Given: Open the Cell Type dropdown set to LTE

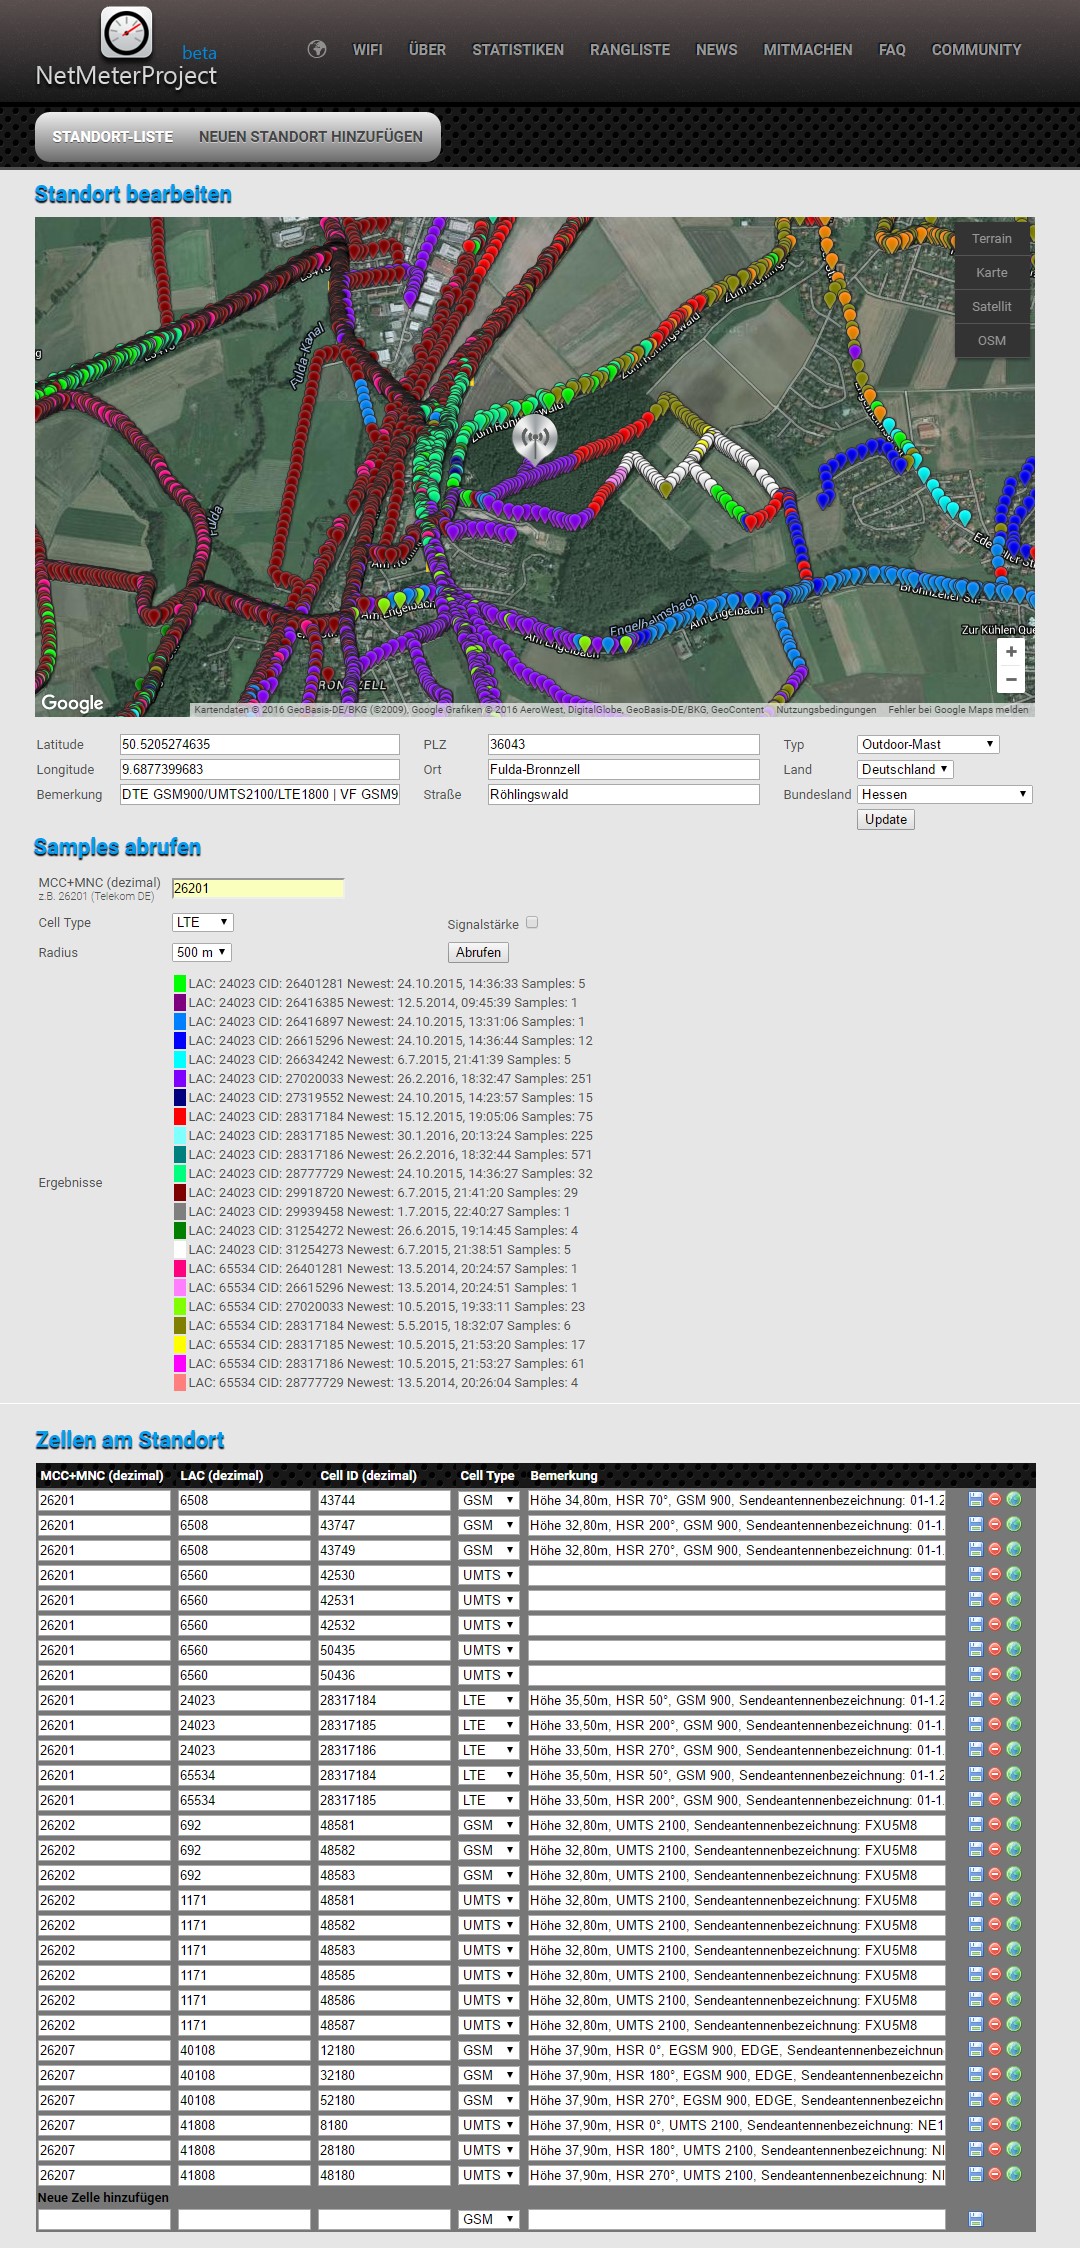Looking at the screenshot, I should point(203,922).
